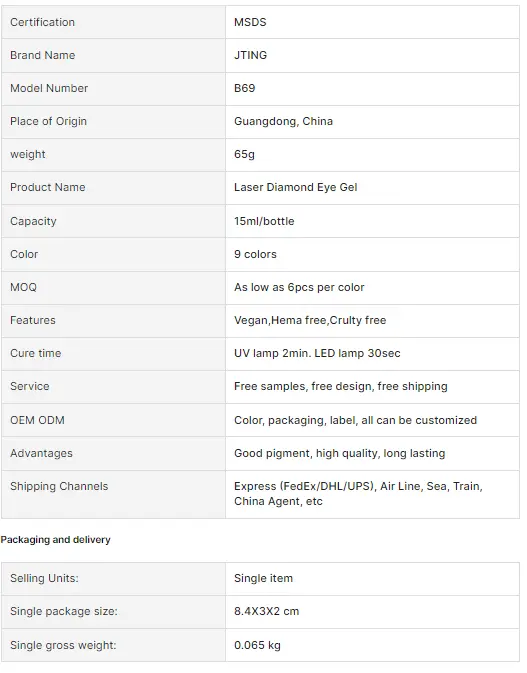This screenshot has width=527, height=673.
Task: Select the 0.065 kg gross weight value
Action: click(x=257, y=646)
